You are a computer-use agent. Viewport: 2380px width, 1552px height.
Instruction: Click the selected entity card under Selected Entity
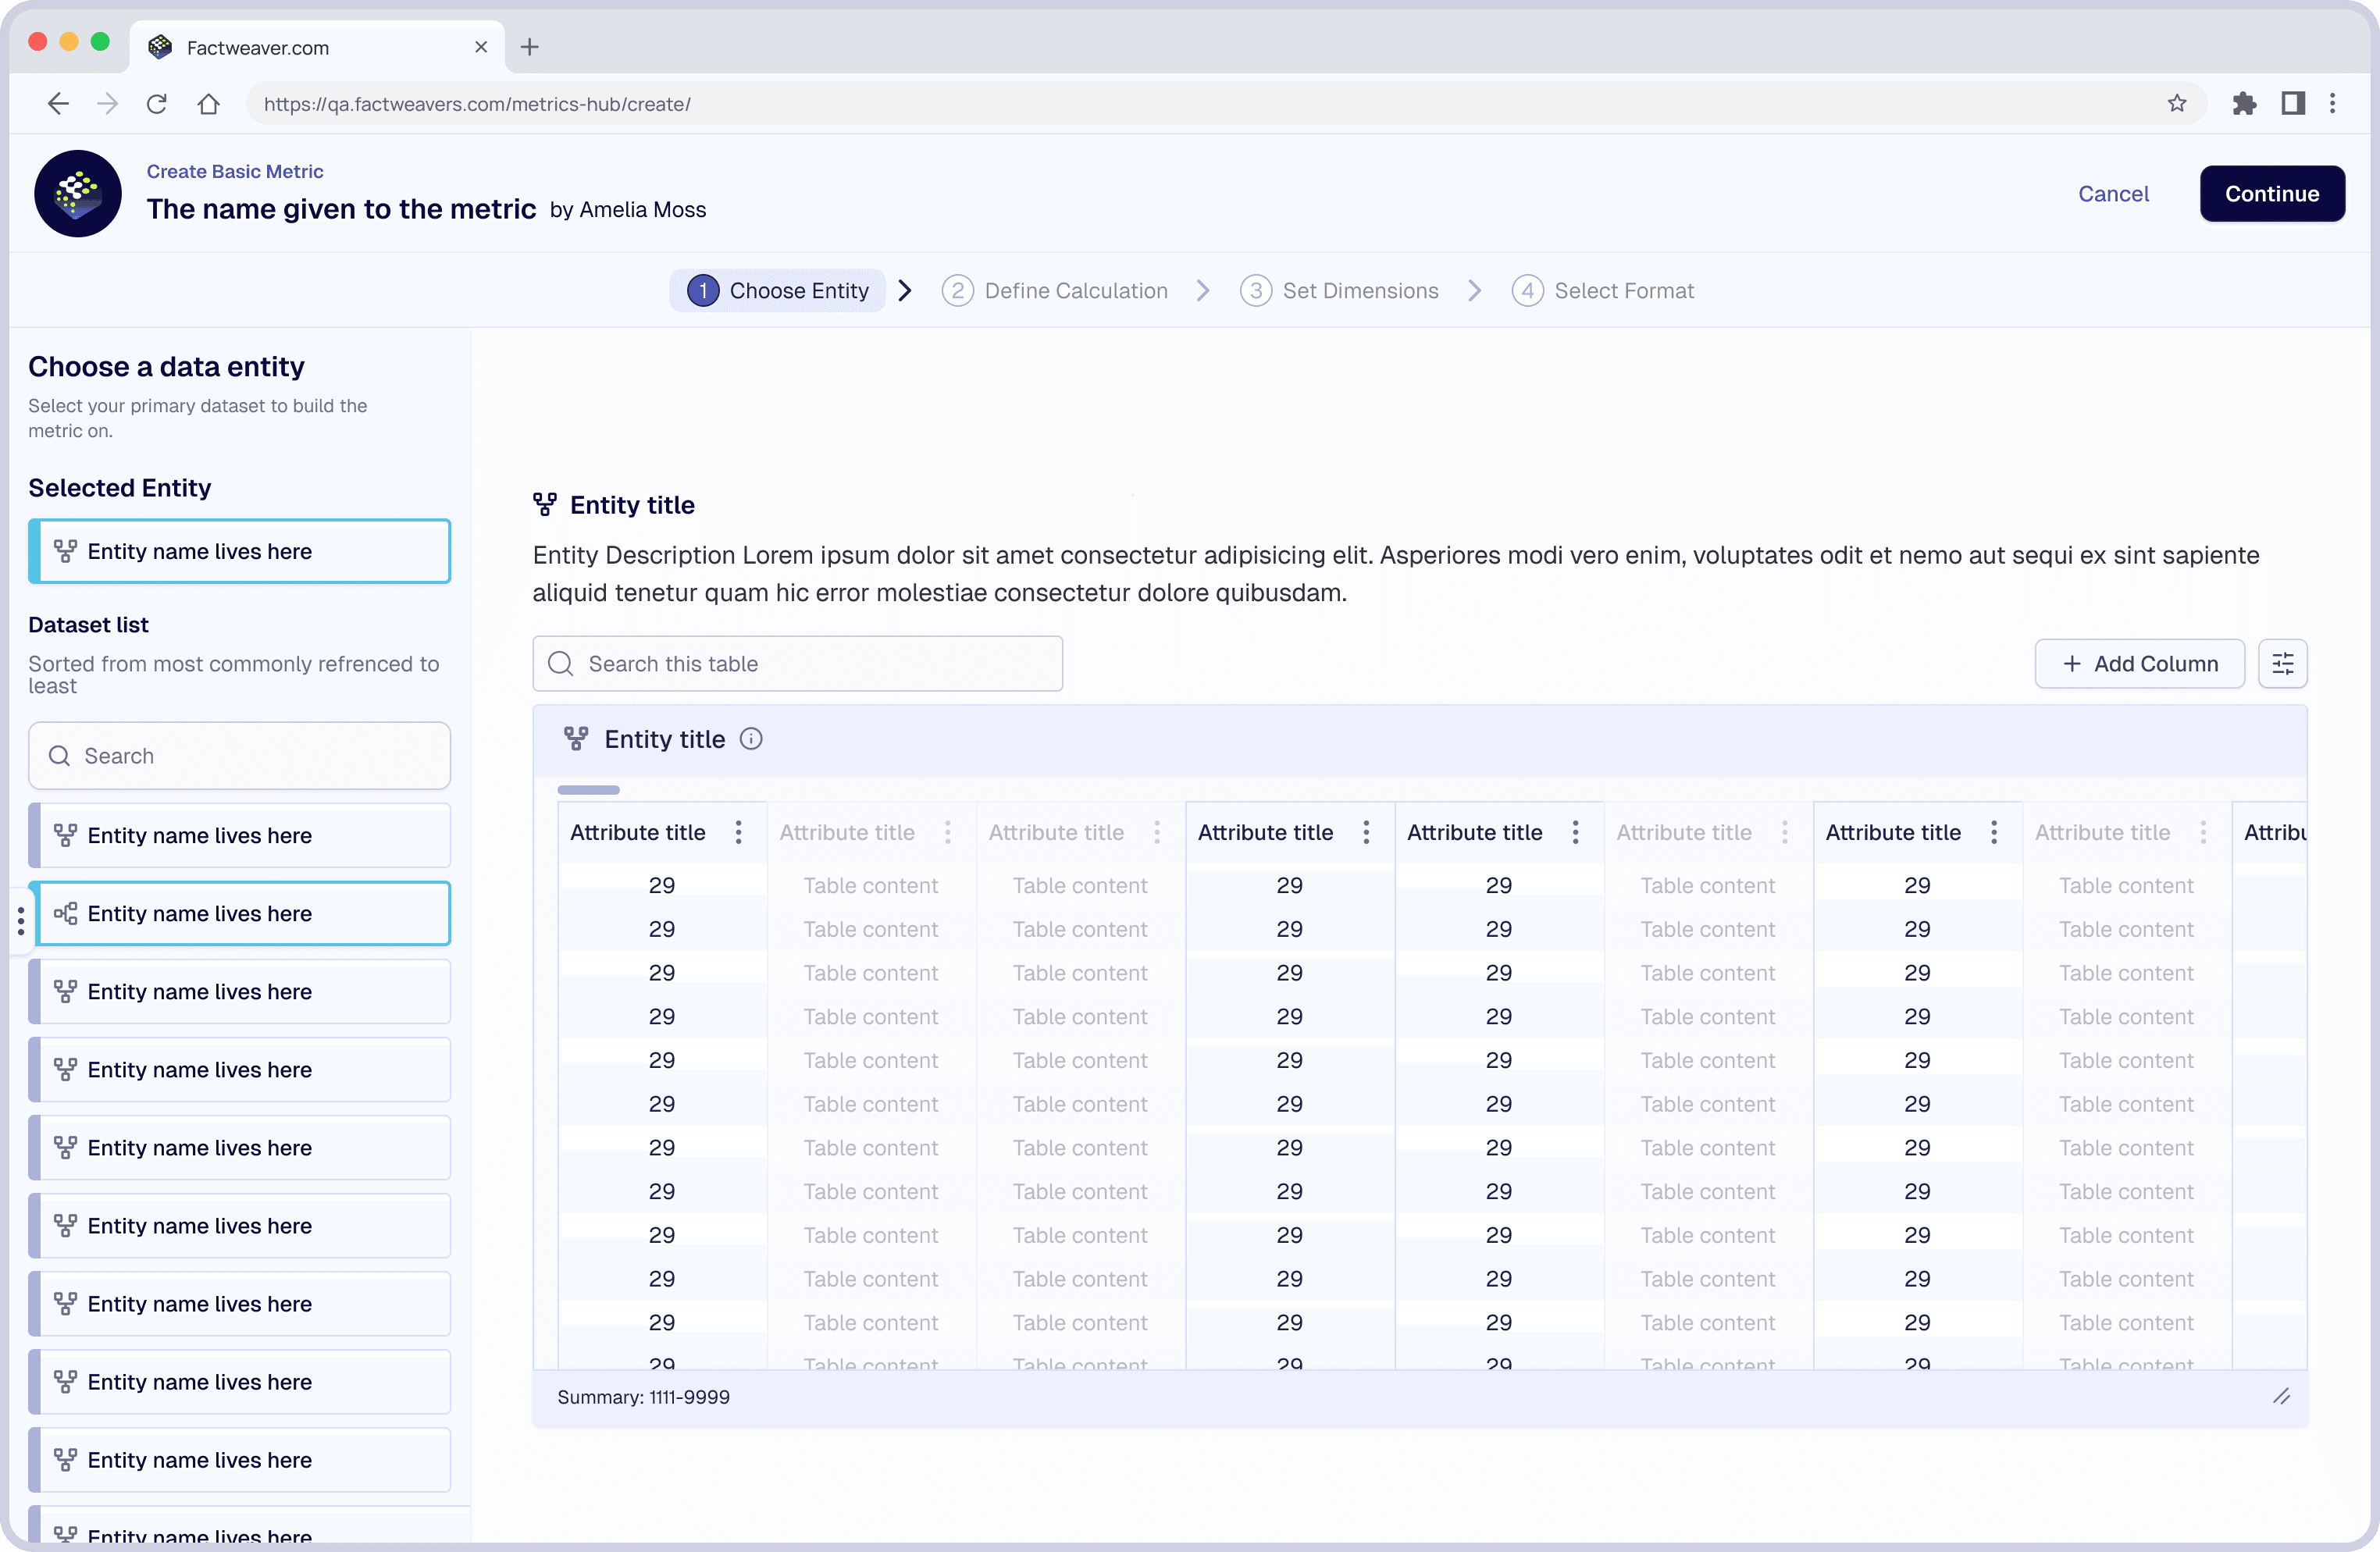pos(239,551)
